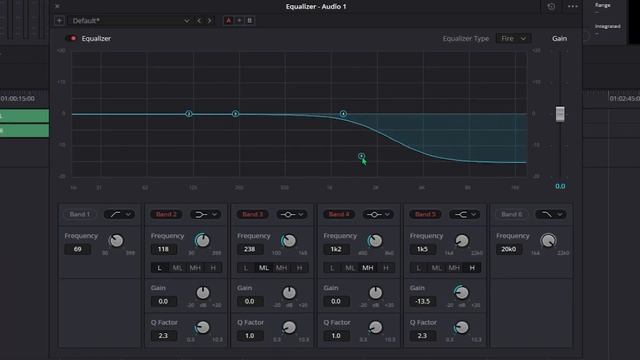Viewport: 640px width, 360px height.
Task: Open the three-dot options menu
Action: tap(573, 7)
